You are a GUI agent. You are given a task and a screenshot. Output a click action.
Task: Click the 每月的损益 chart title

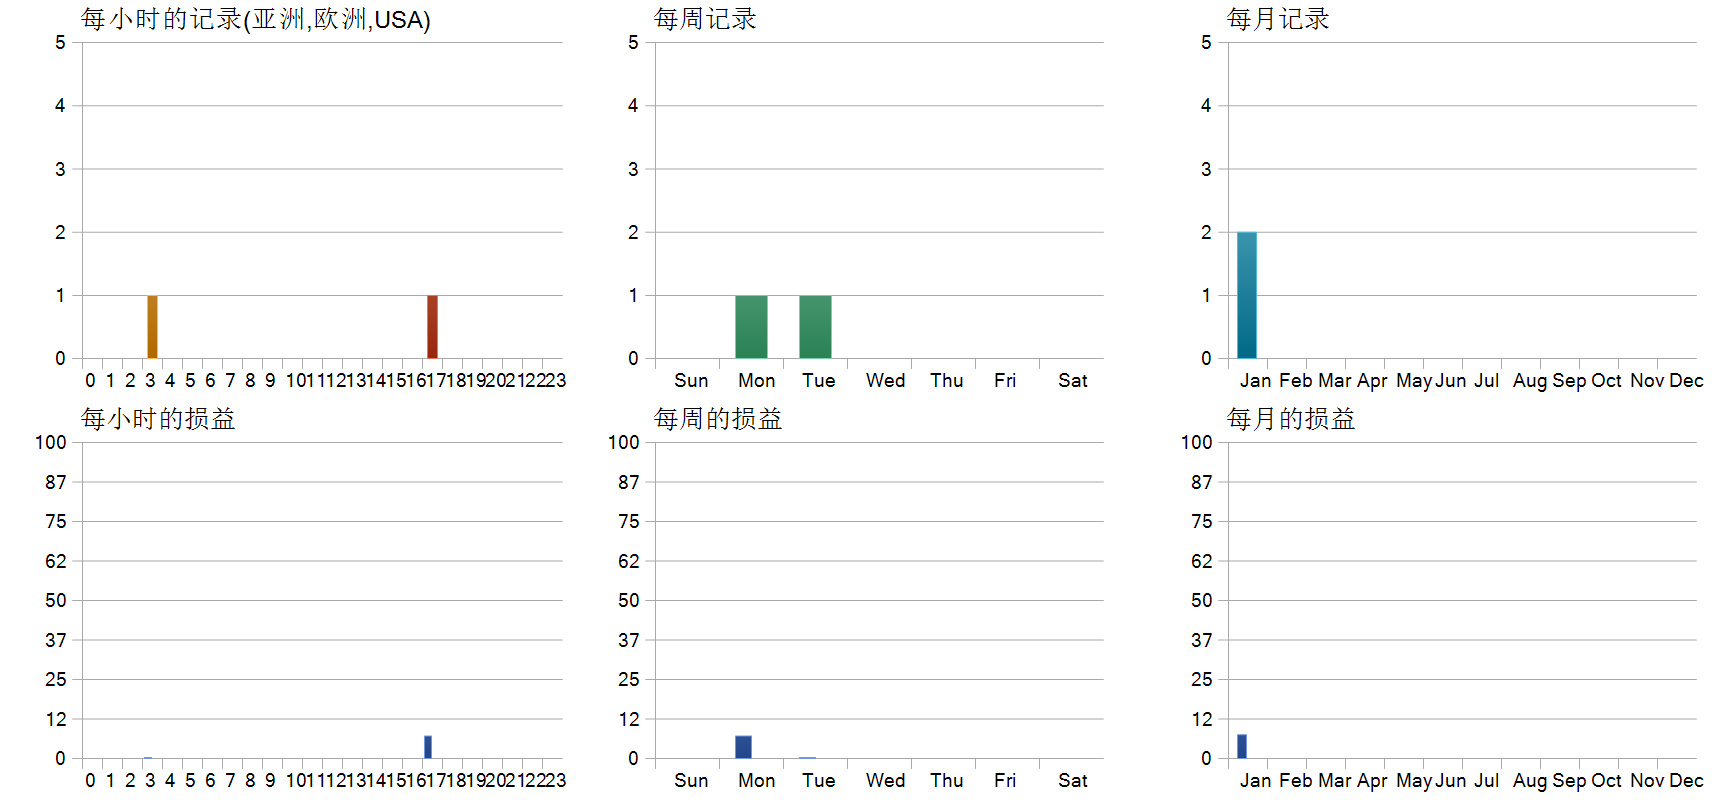[1291, 419]
